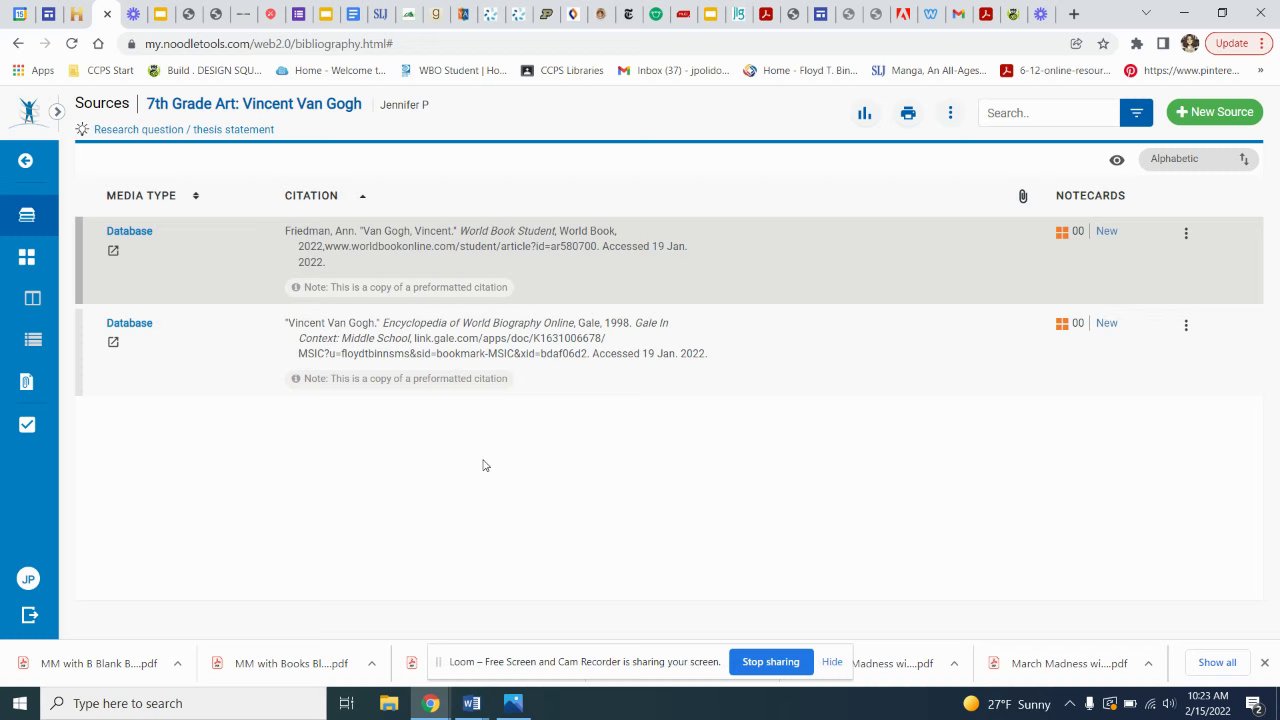Click the address bar URL
The image size is (1280, 720).
tap(268, 44)
